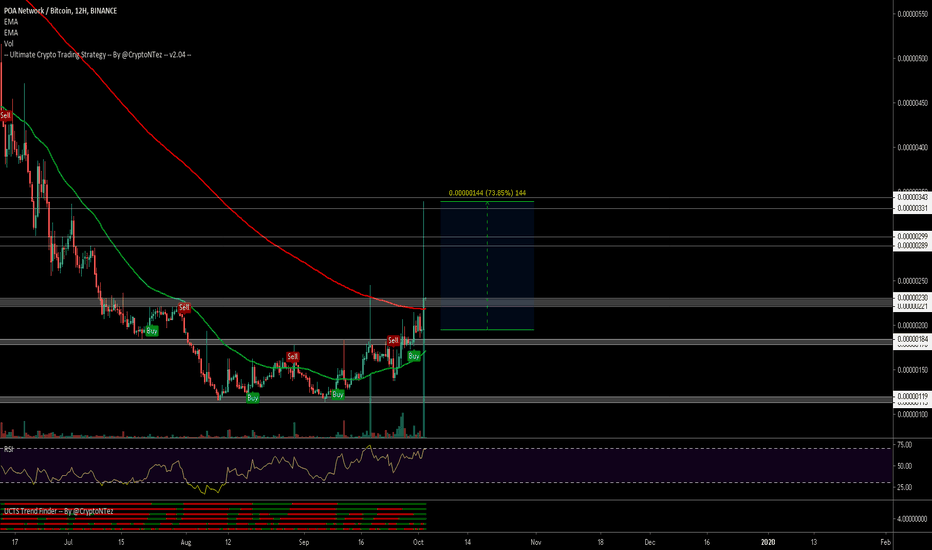Click the Nov date on time axis
Screen dimensions: 932x550
[536, 542]
